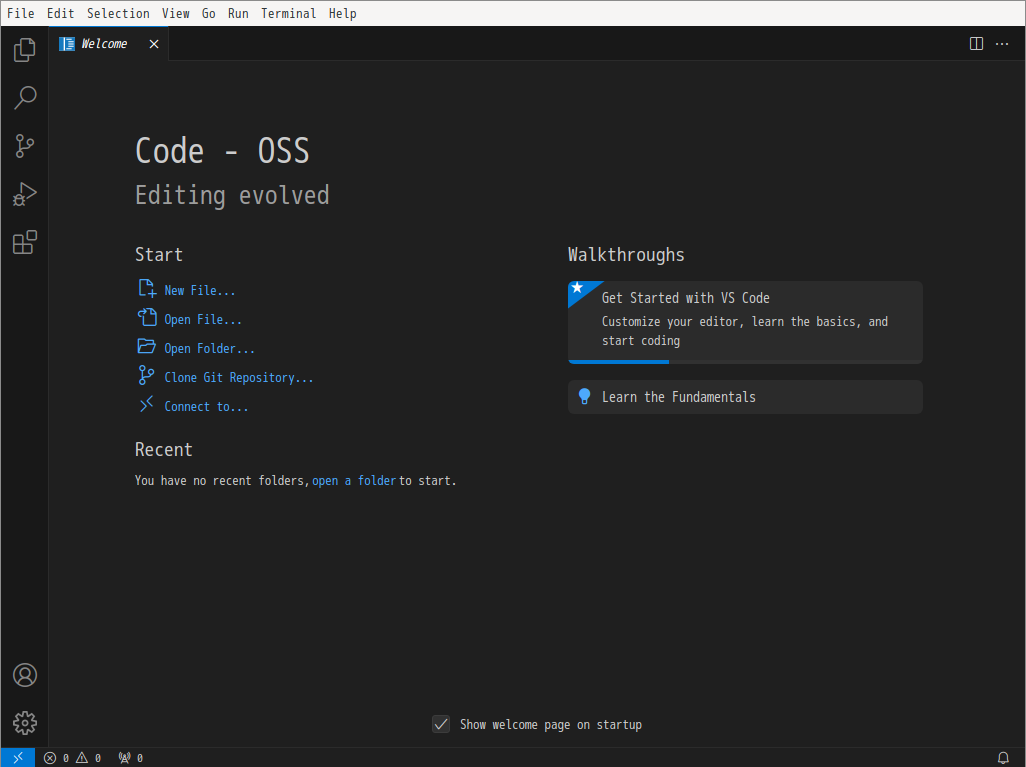Click the Open Folder icon

click(x=147, y=346)
